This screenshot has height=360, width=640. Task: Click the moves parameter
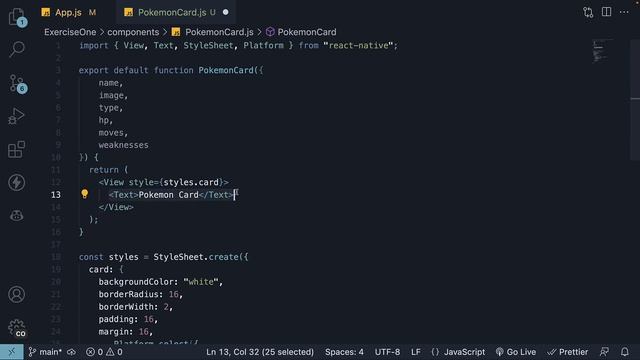pos(111,133)
